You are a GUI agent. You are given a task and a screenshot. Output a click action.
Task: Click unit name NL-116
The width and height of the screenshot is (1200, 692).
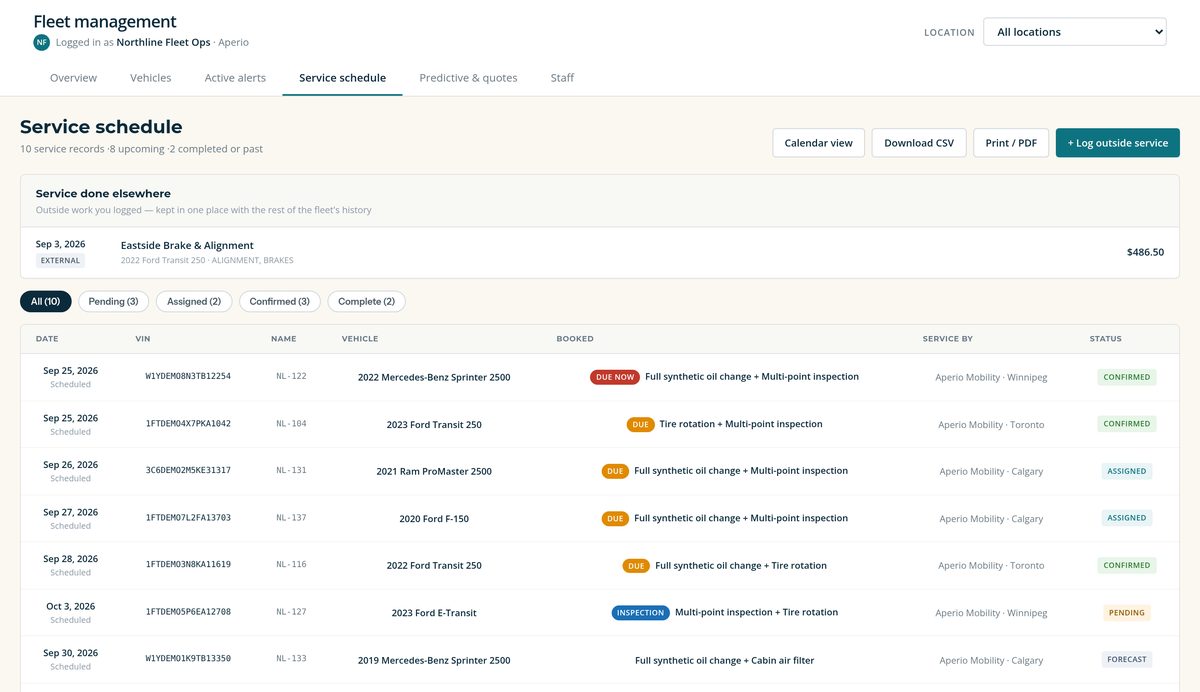(x=291, y=565)
